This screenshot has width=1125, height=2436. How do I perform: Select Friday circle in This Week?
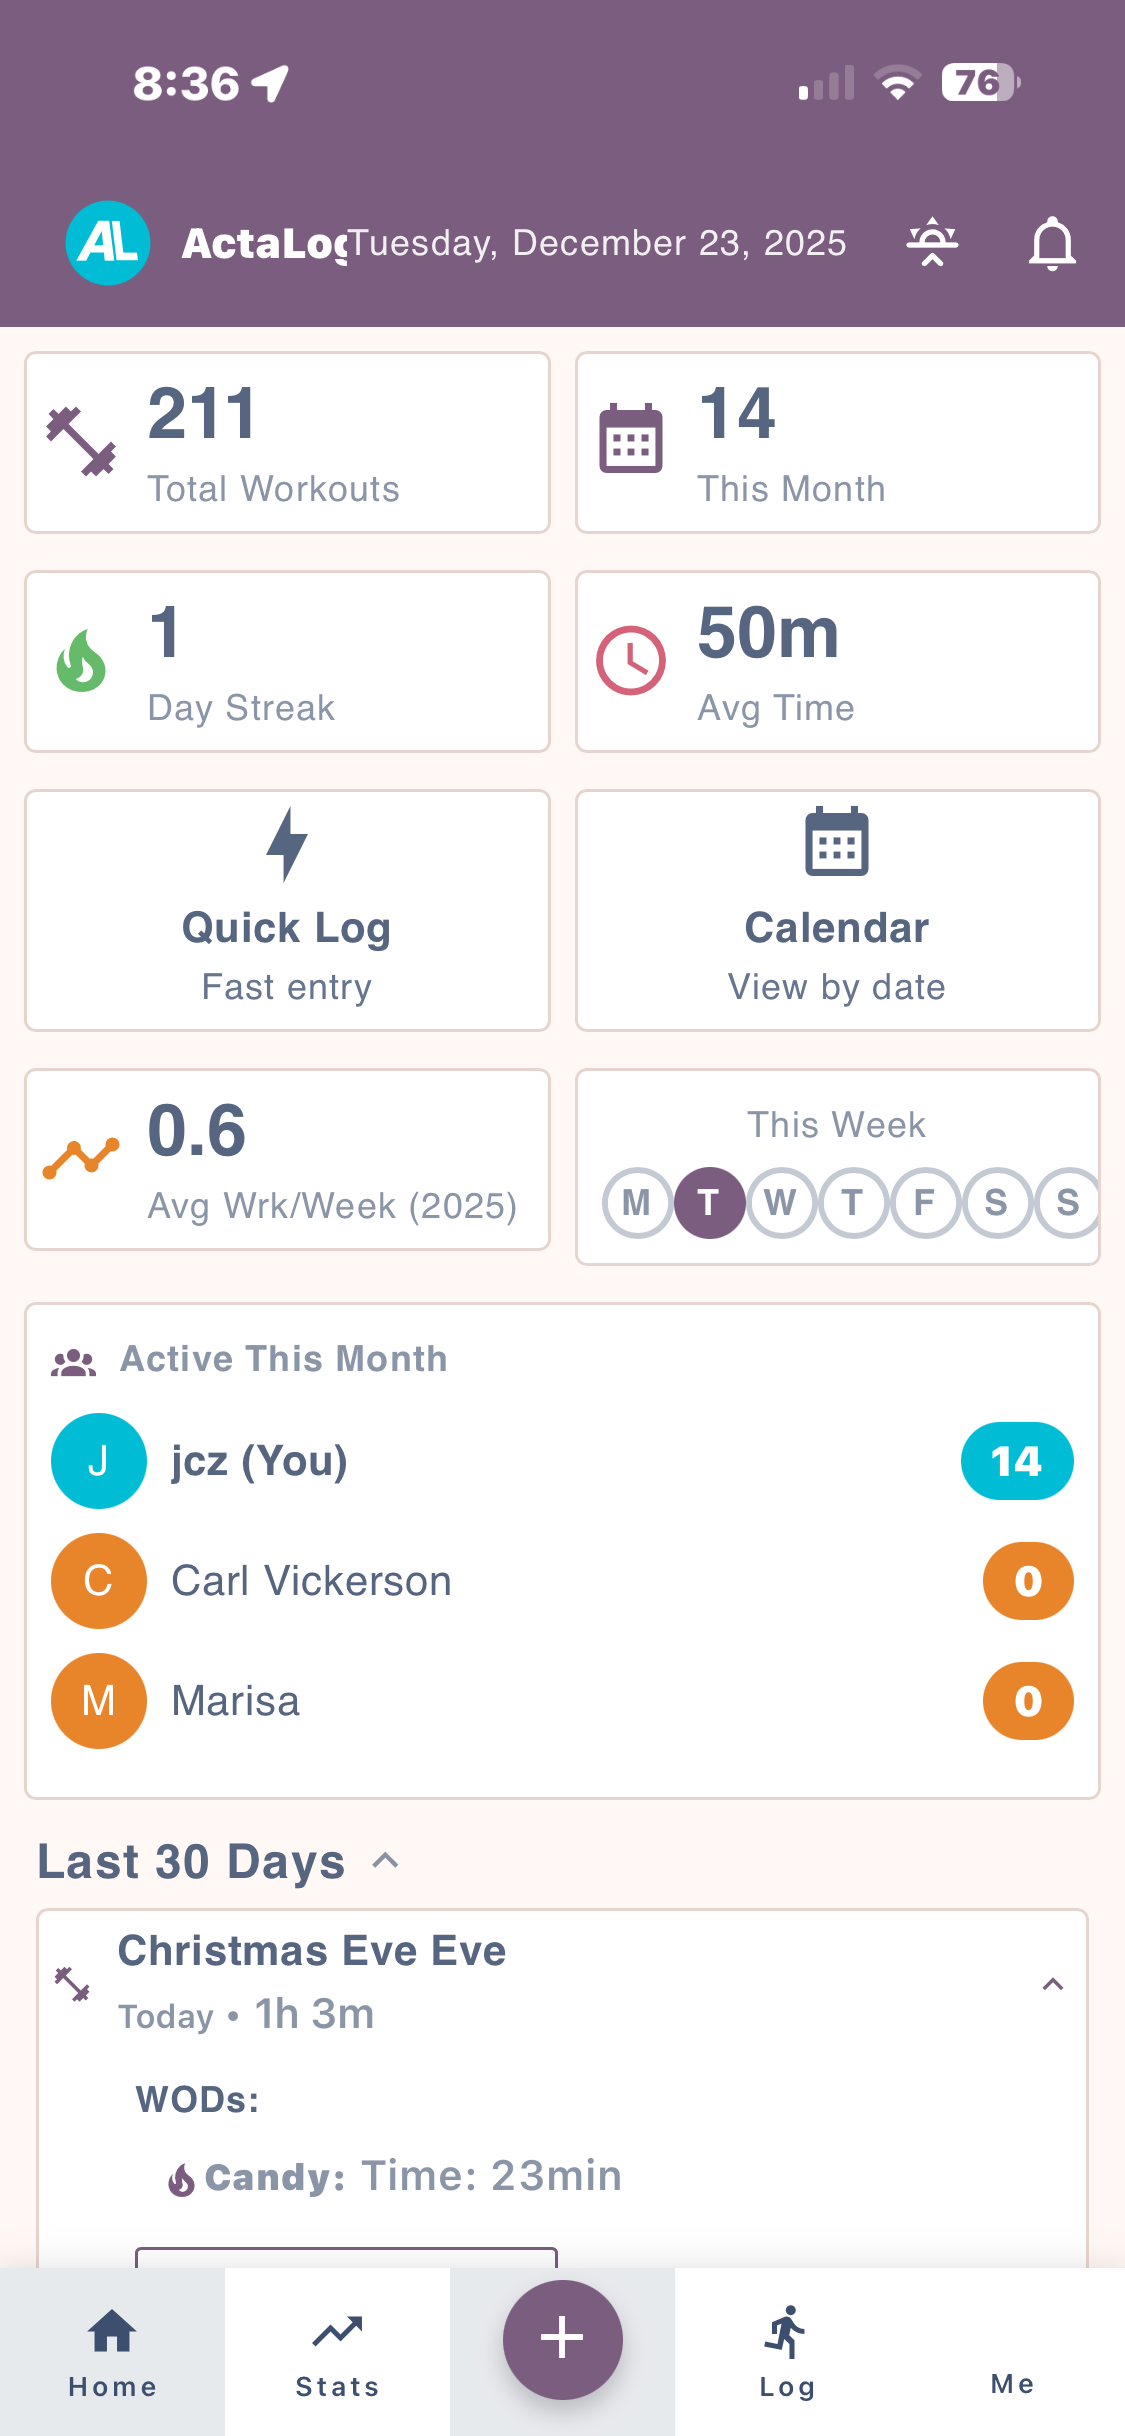925,1202
